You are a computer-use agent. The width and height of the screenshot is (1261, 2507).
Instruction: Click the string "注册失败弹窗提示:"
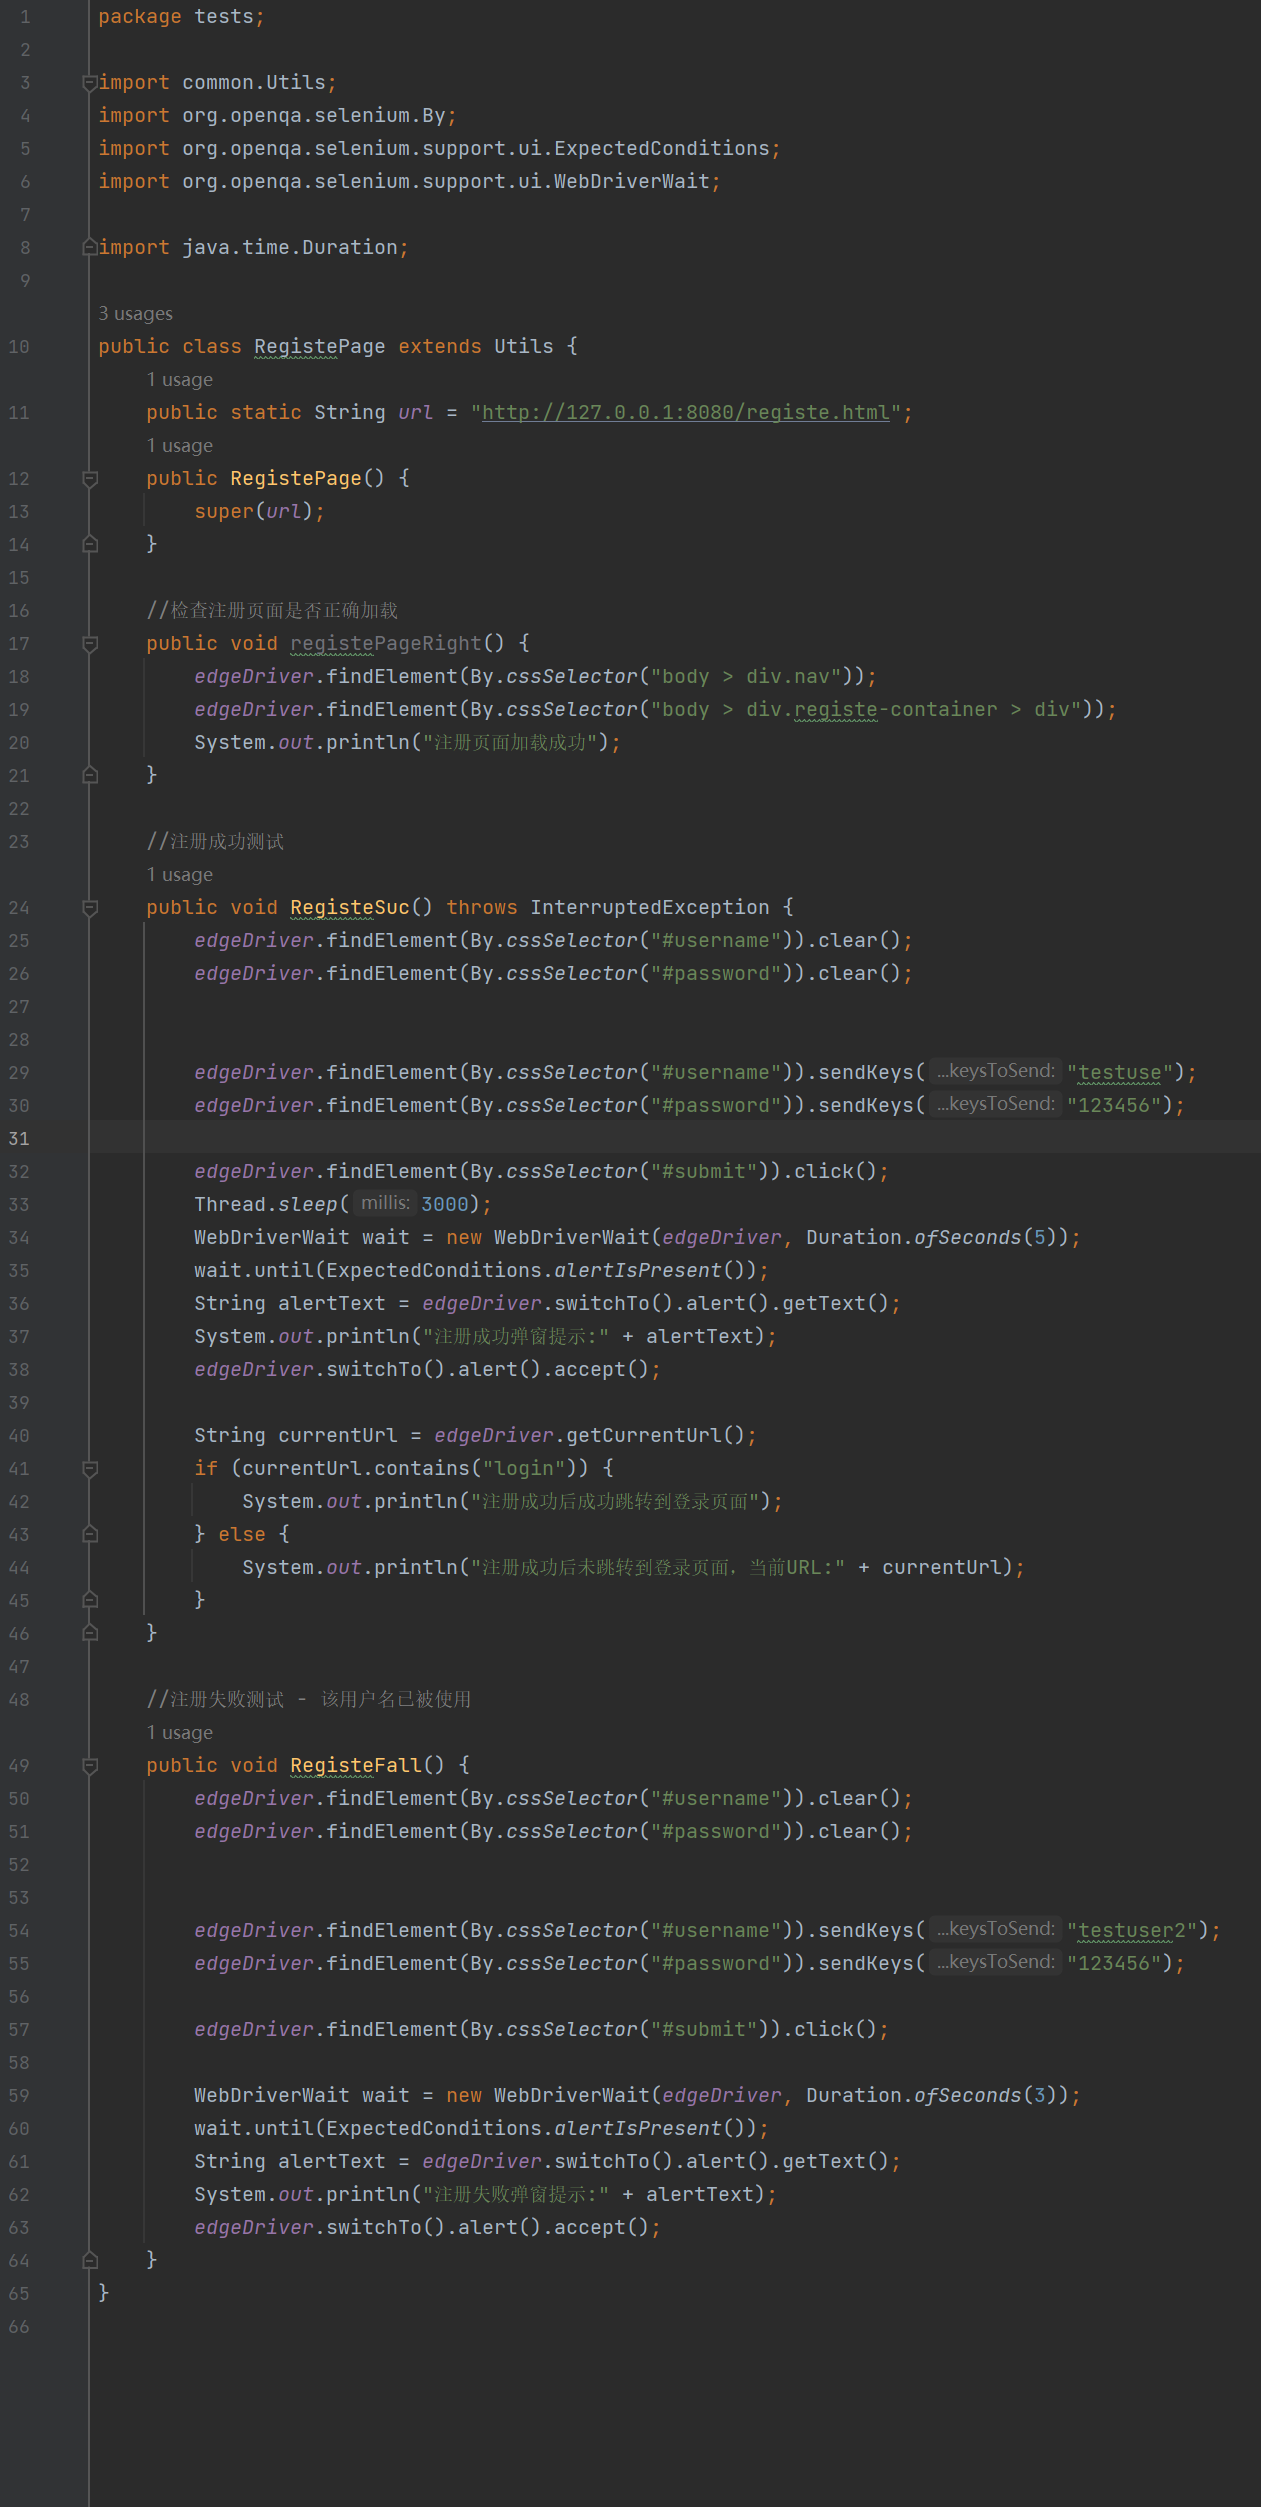516,2195
